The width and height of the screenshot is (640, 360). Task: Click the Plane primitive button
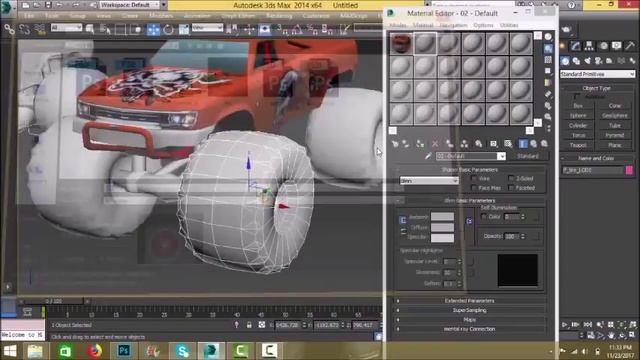615,145
